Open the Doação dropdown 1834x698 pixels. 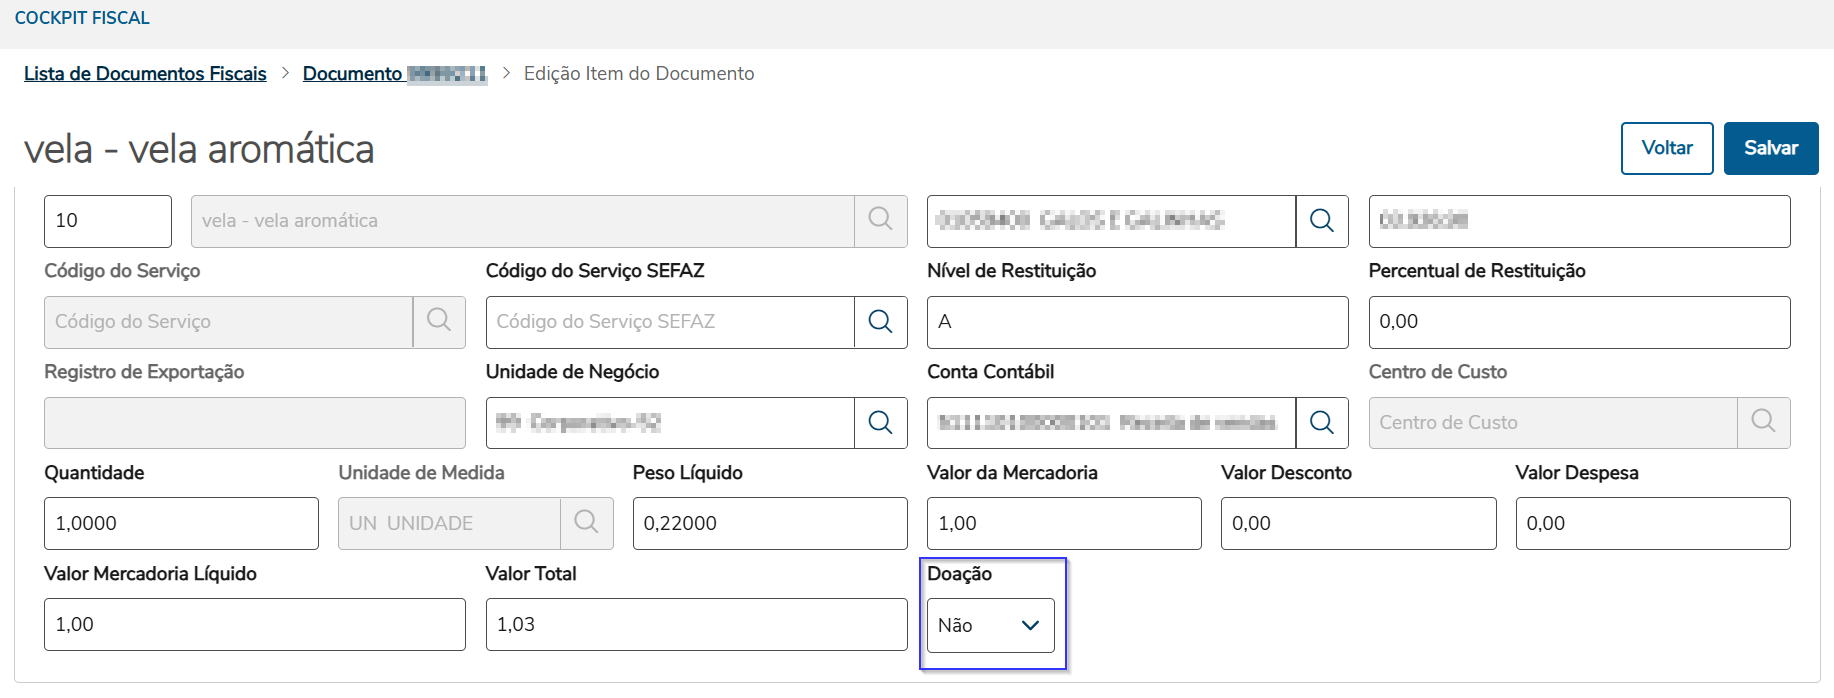990,625
